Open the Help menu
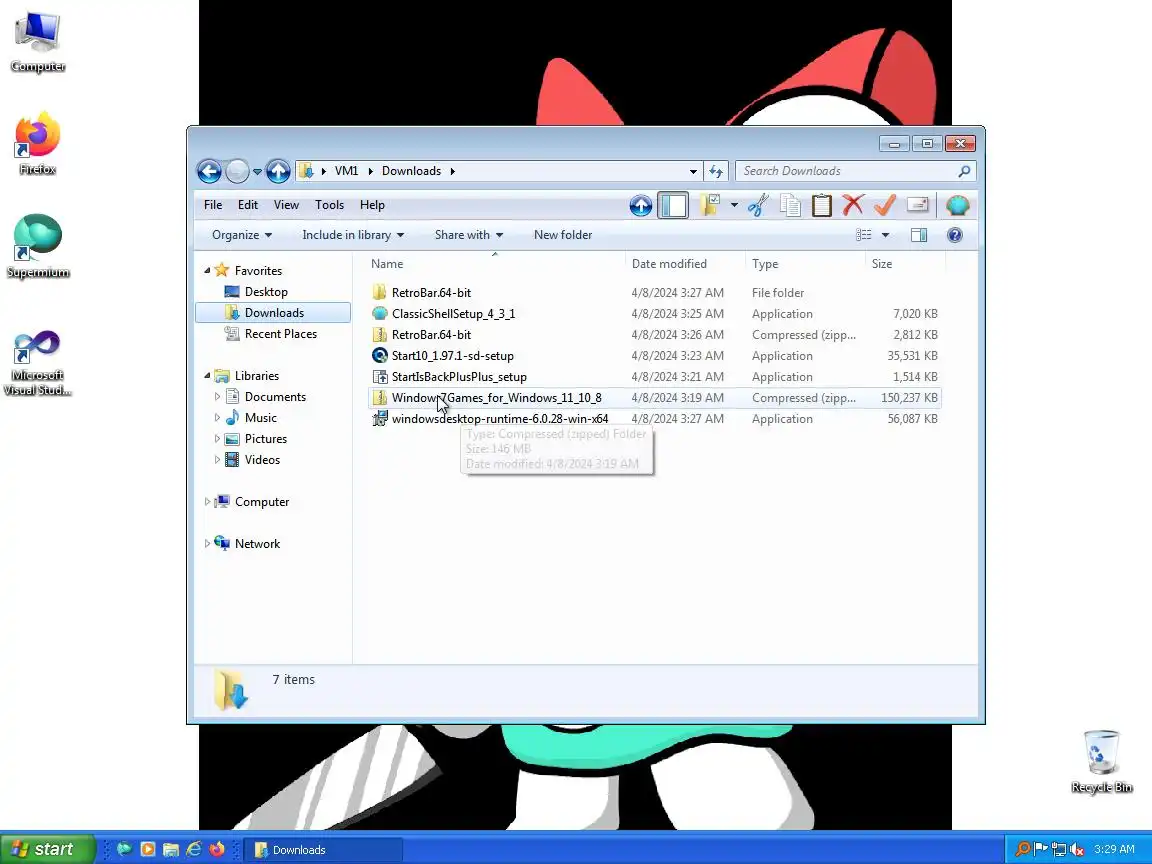1152x864 pixels. 372,205
